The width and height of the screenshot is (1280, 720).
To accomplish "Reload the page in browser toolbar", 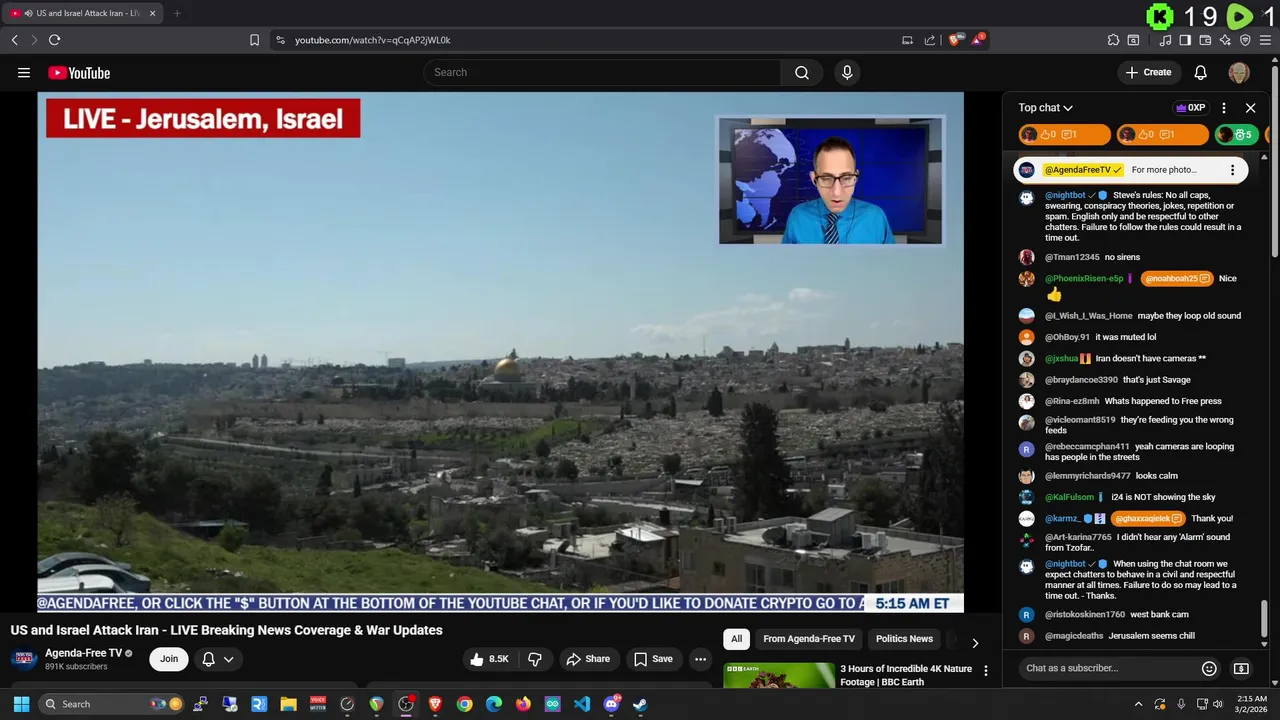I will (54, 40).
